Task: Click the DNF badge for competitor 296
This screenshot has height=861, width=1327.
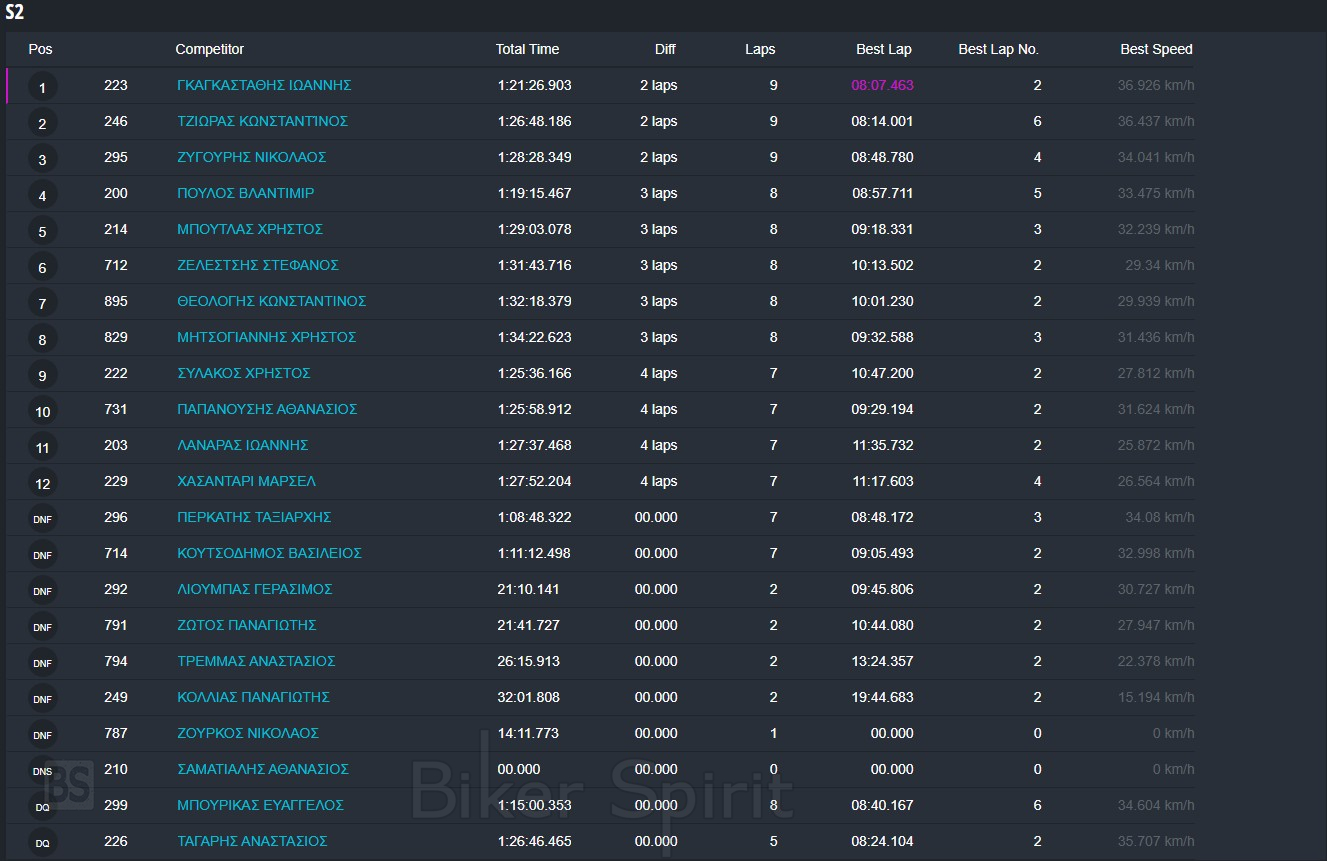Action: coord(42,519)
